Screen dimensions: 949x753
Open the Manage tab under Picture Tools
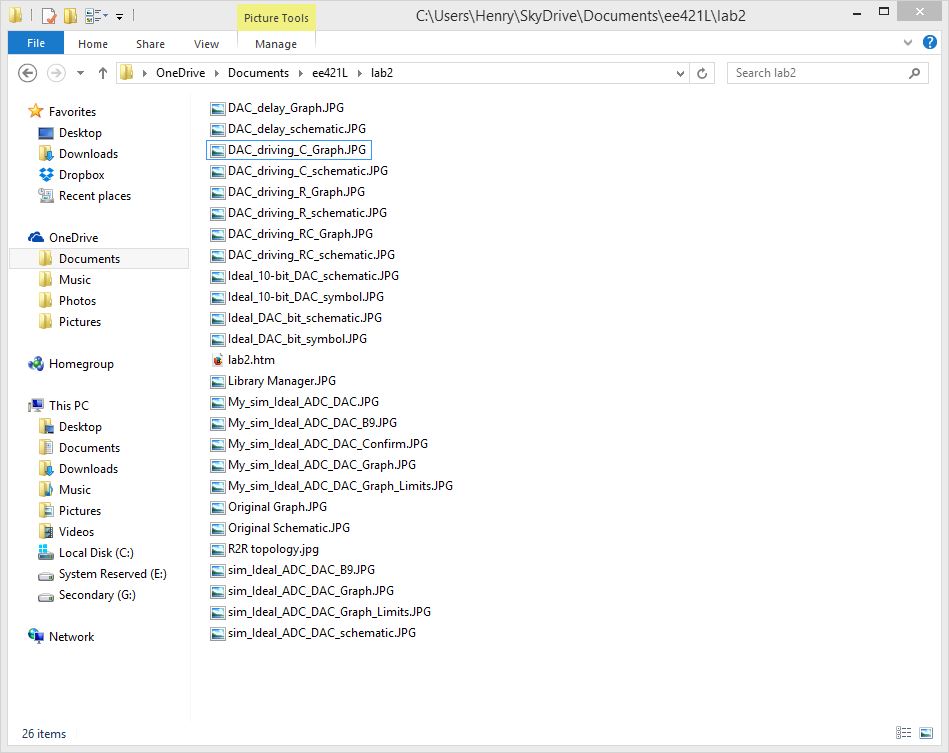click(275, 44)
